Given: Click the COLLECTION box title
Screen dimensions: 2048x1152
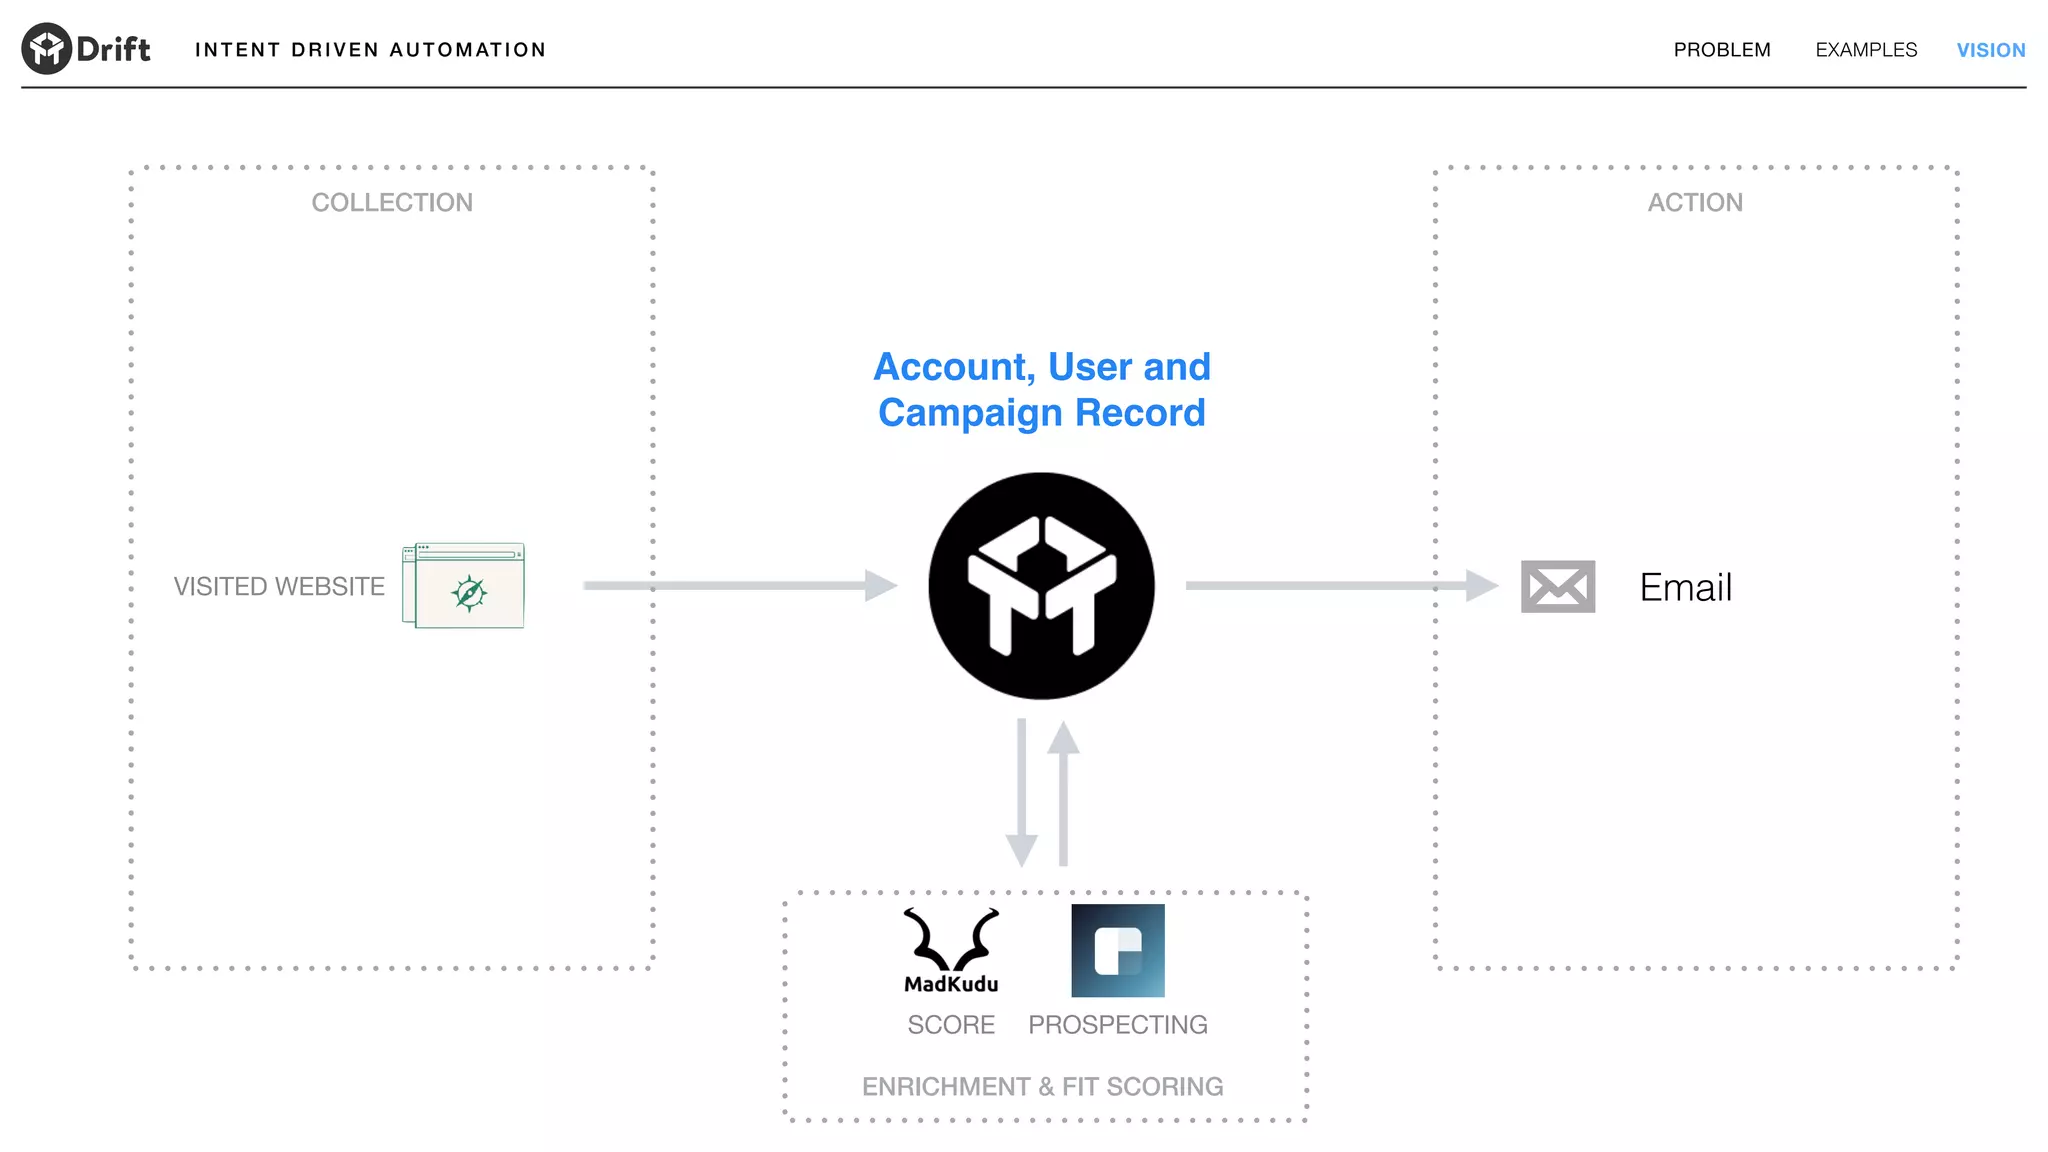Looking at the screenshot, I should point(392,202).
